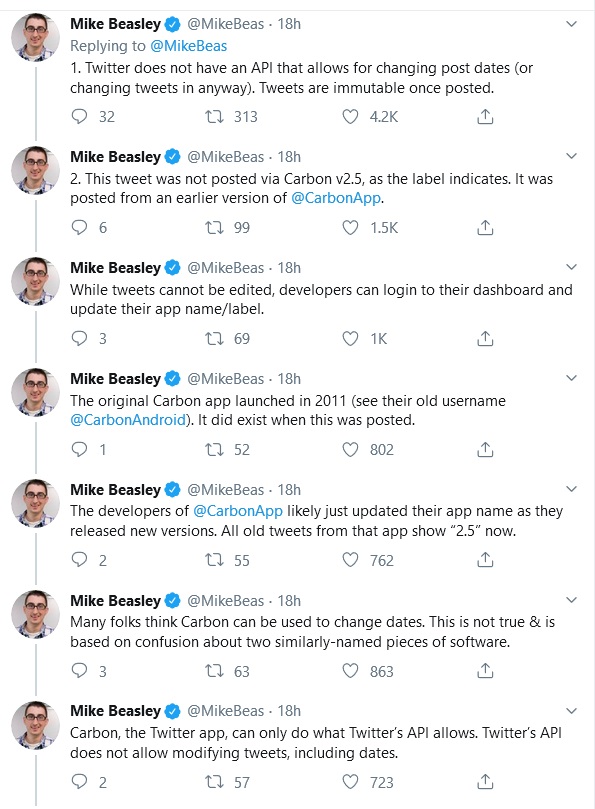Retweet the tweet with 313 retweets

pyautogui.click(x=214, y=117)
